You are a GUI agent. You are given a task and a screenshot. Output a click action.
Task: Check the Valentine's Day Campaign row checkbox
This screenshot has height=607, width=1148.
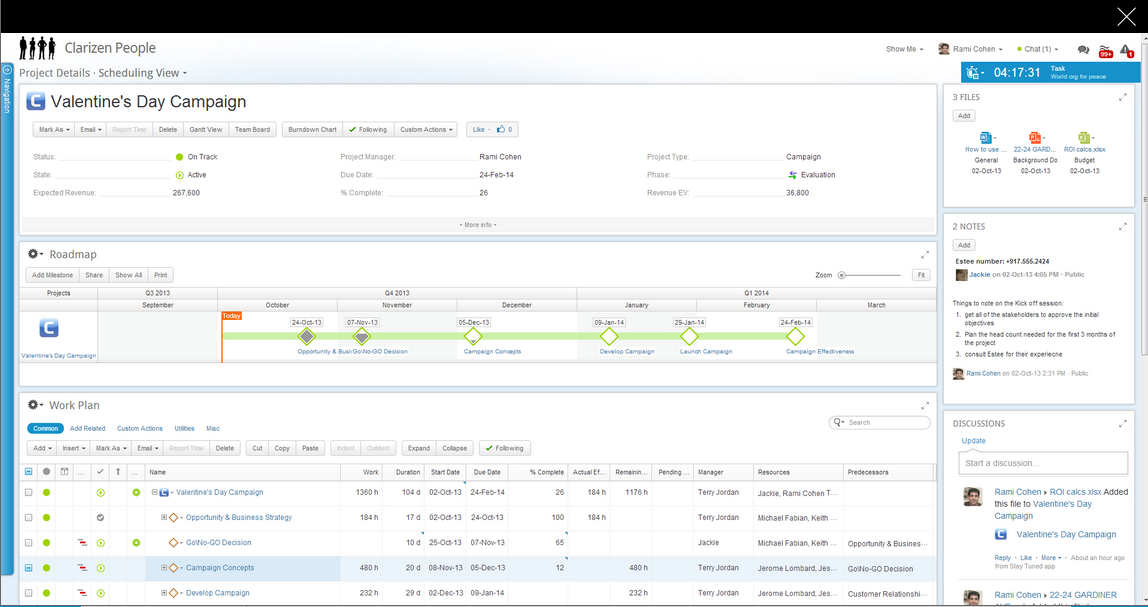pos(29,493)
